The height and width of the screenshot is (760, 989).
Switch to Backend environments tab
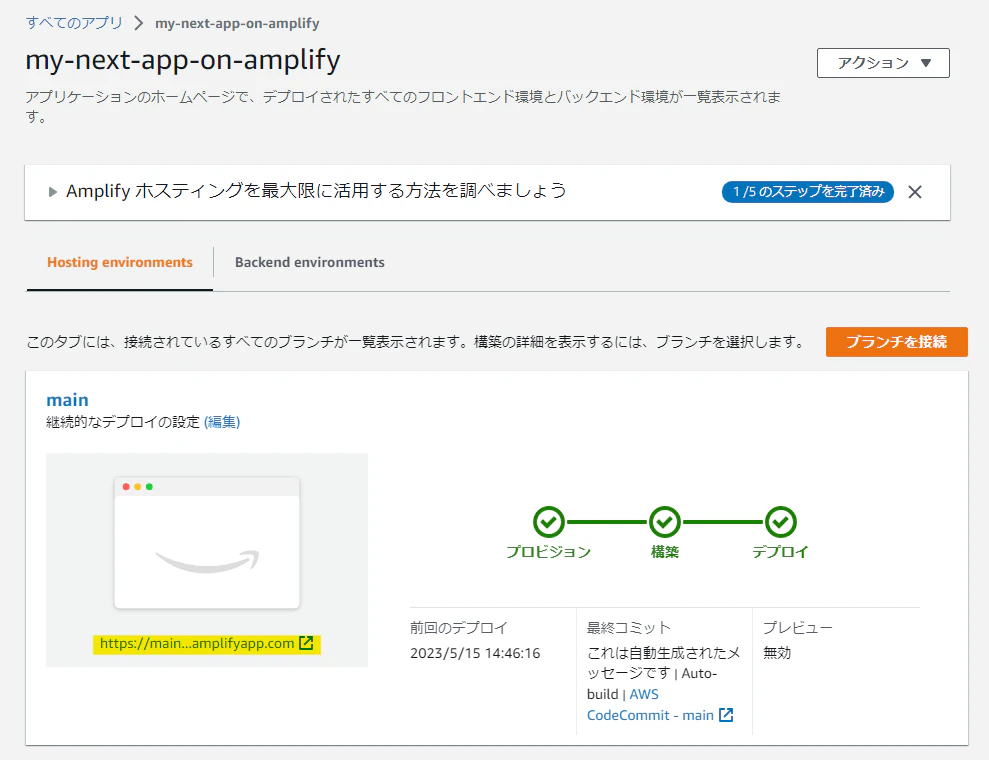click(310, 262)
